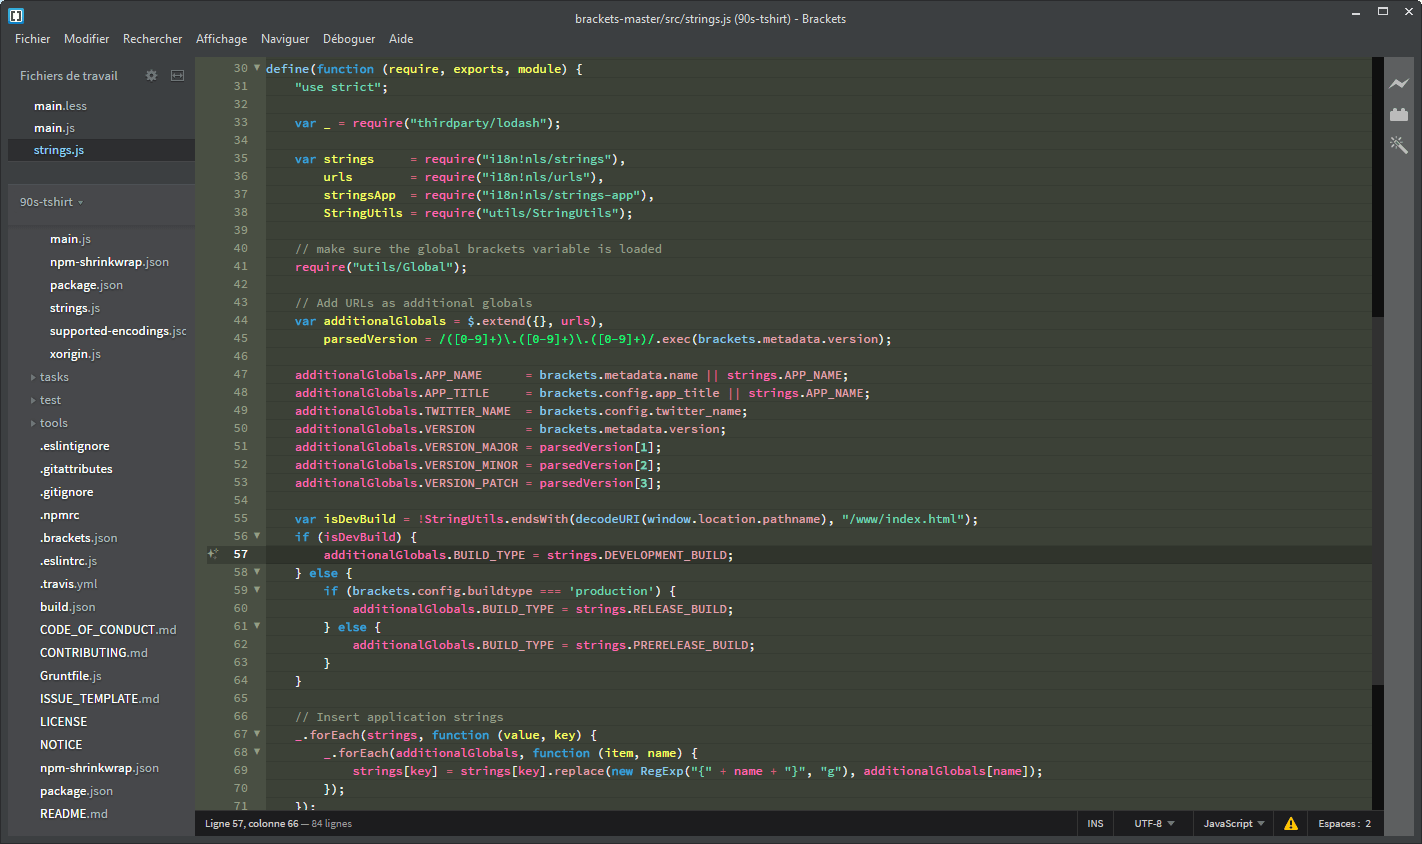Click the split-view layout icon
The height and width of the screenshot is (844, 1422).
[177, 75]
